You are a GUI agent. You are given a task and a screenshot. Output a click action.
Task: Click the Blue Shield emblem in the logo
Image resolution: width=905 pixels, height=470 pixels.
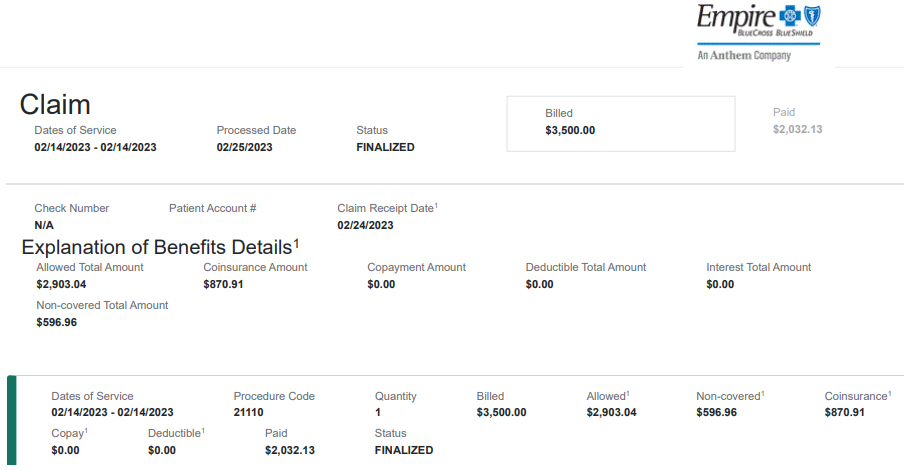tap(812, 16)
